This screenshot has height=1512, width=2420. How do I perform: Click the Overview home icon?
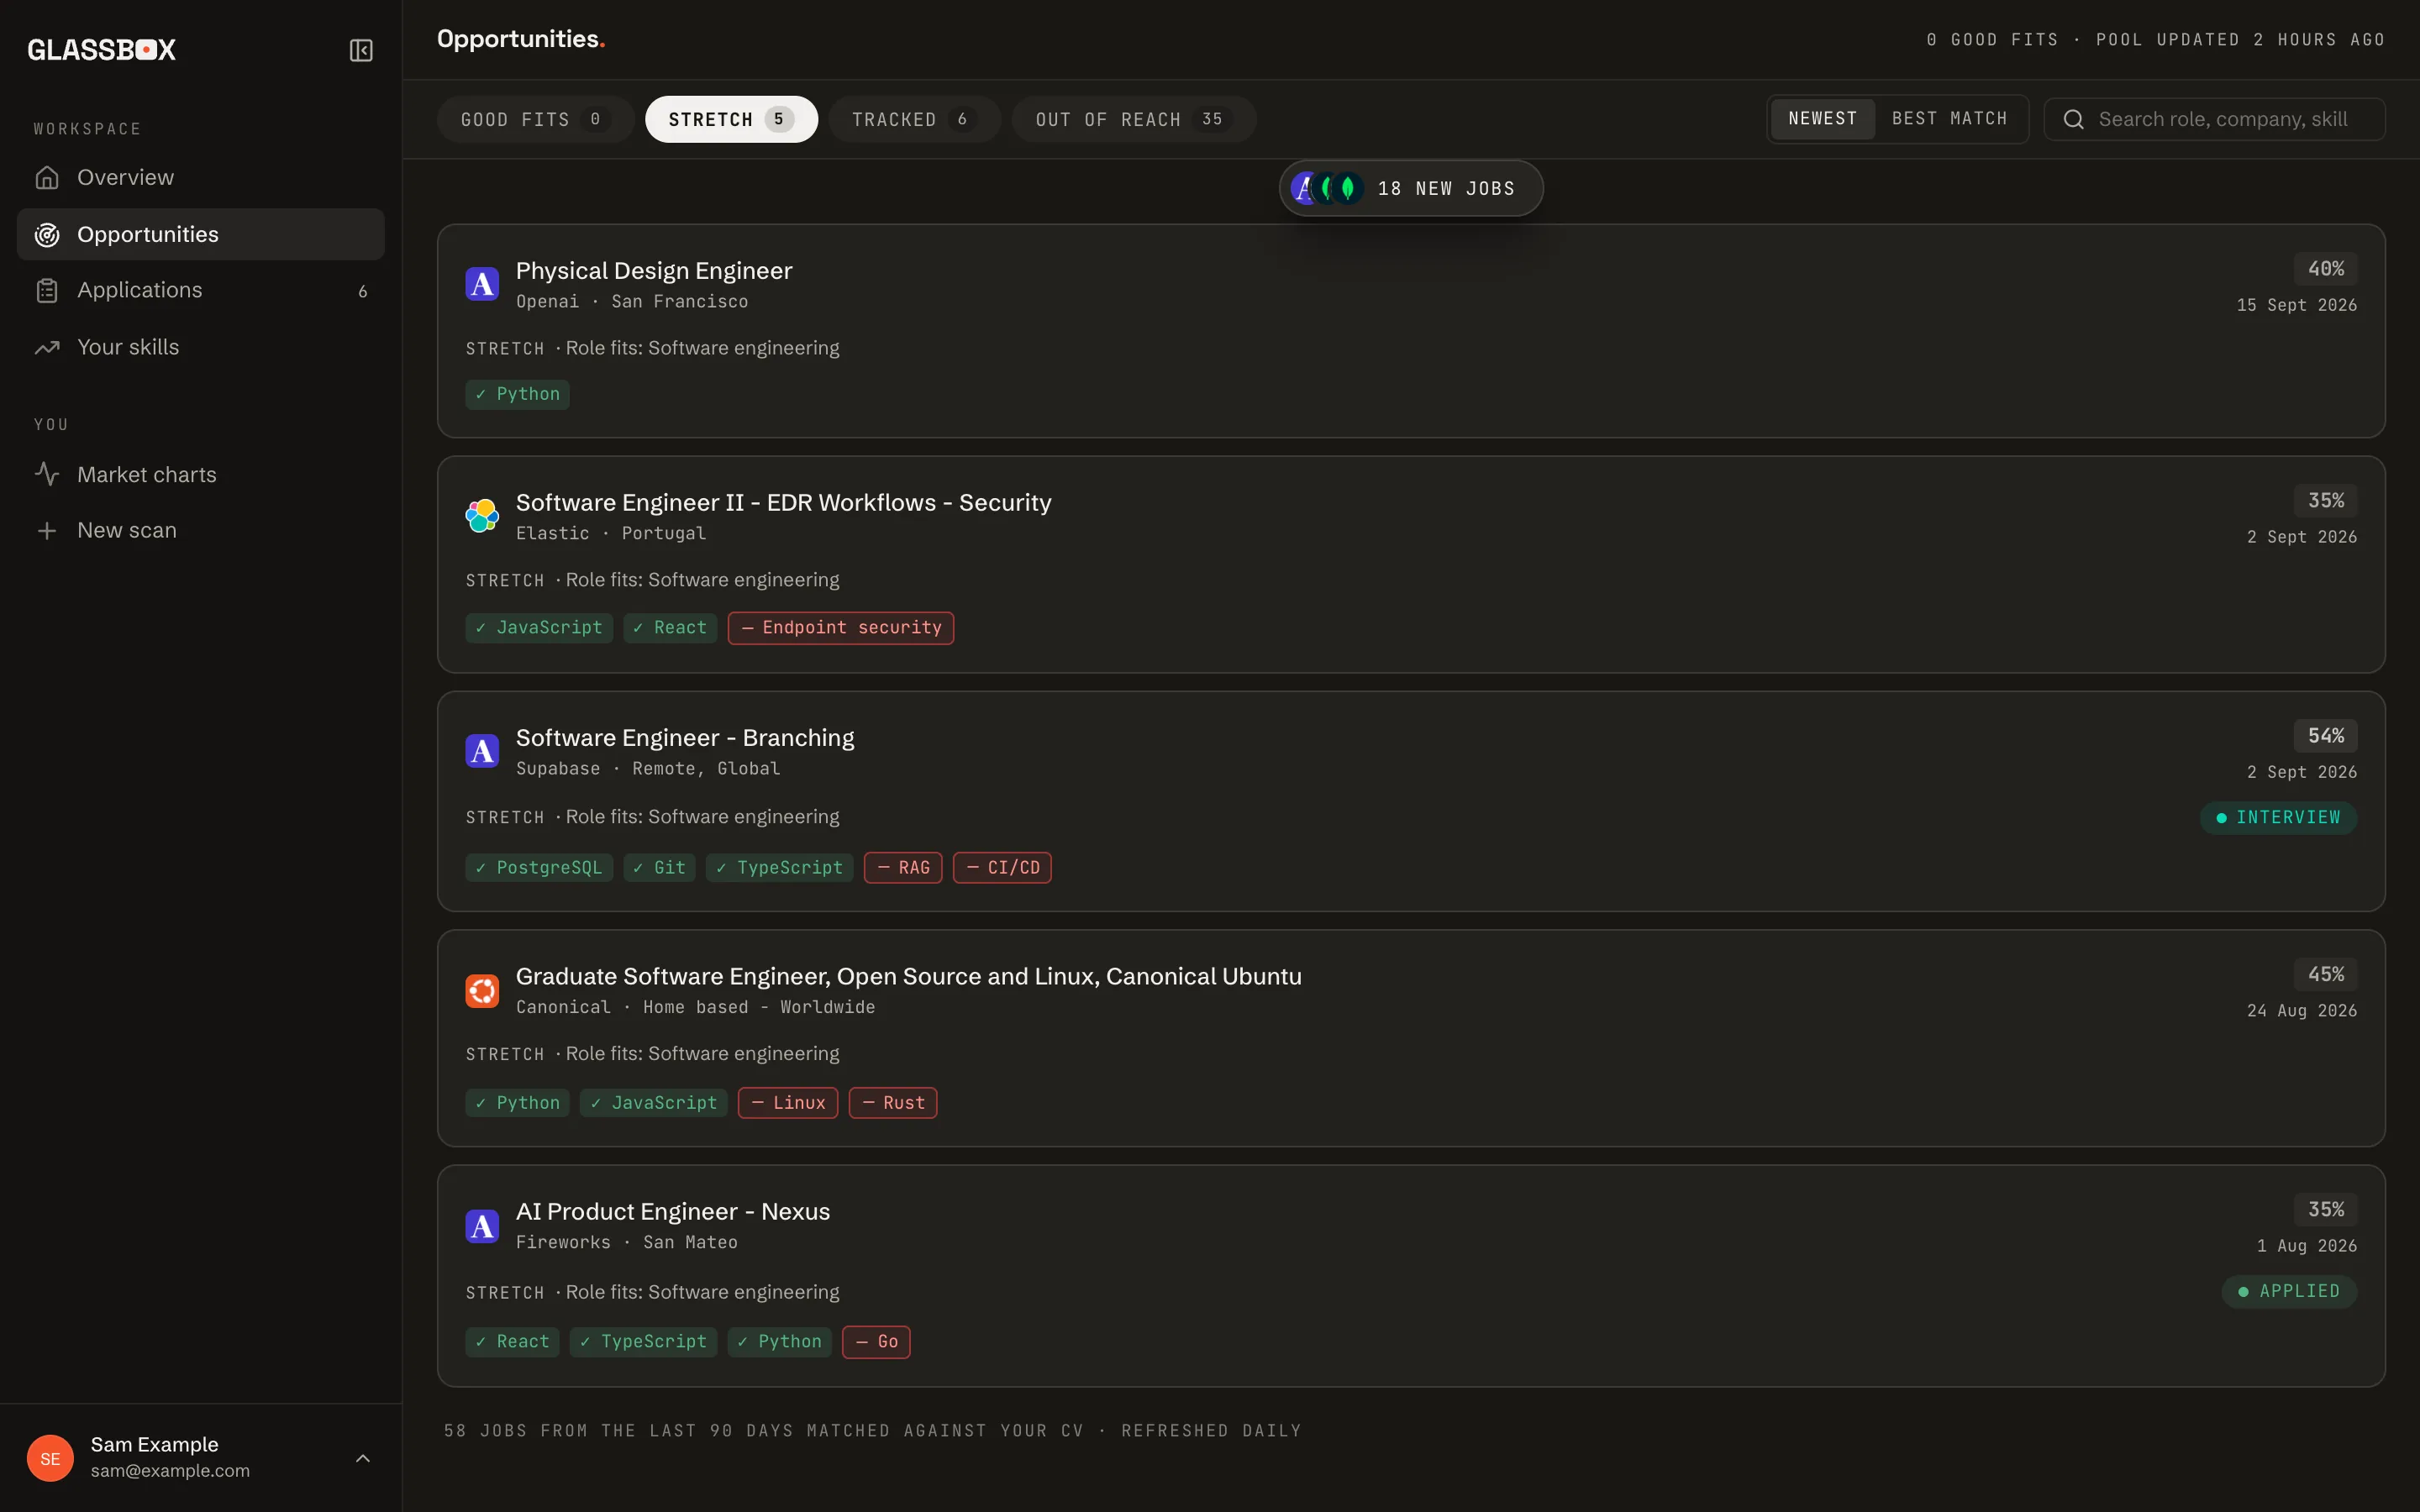(x=47, y=177)
